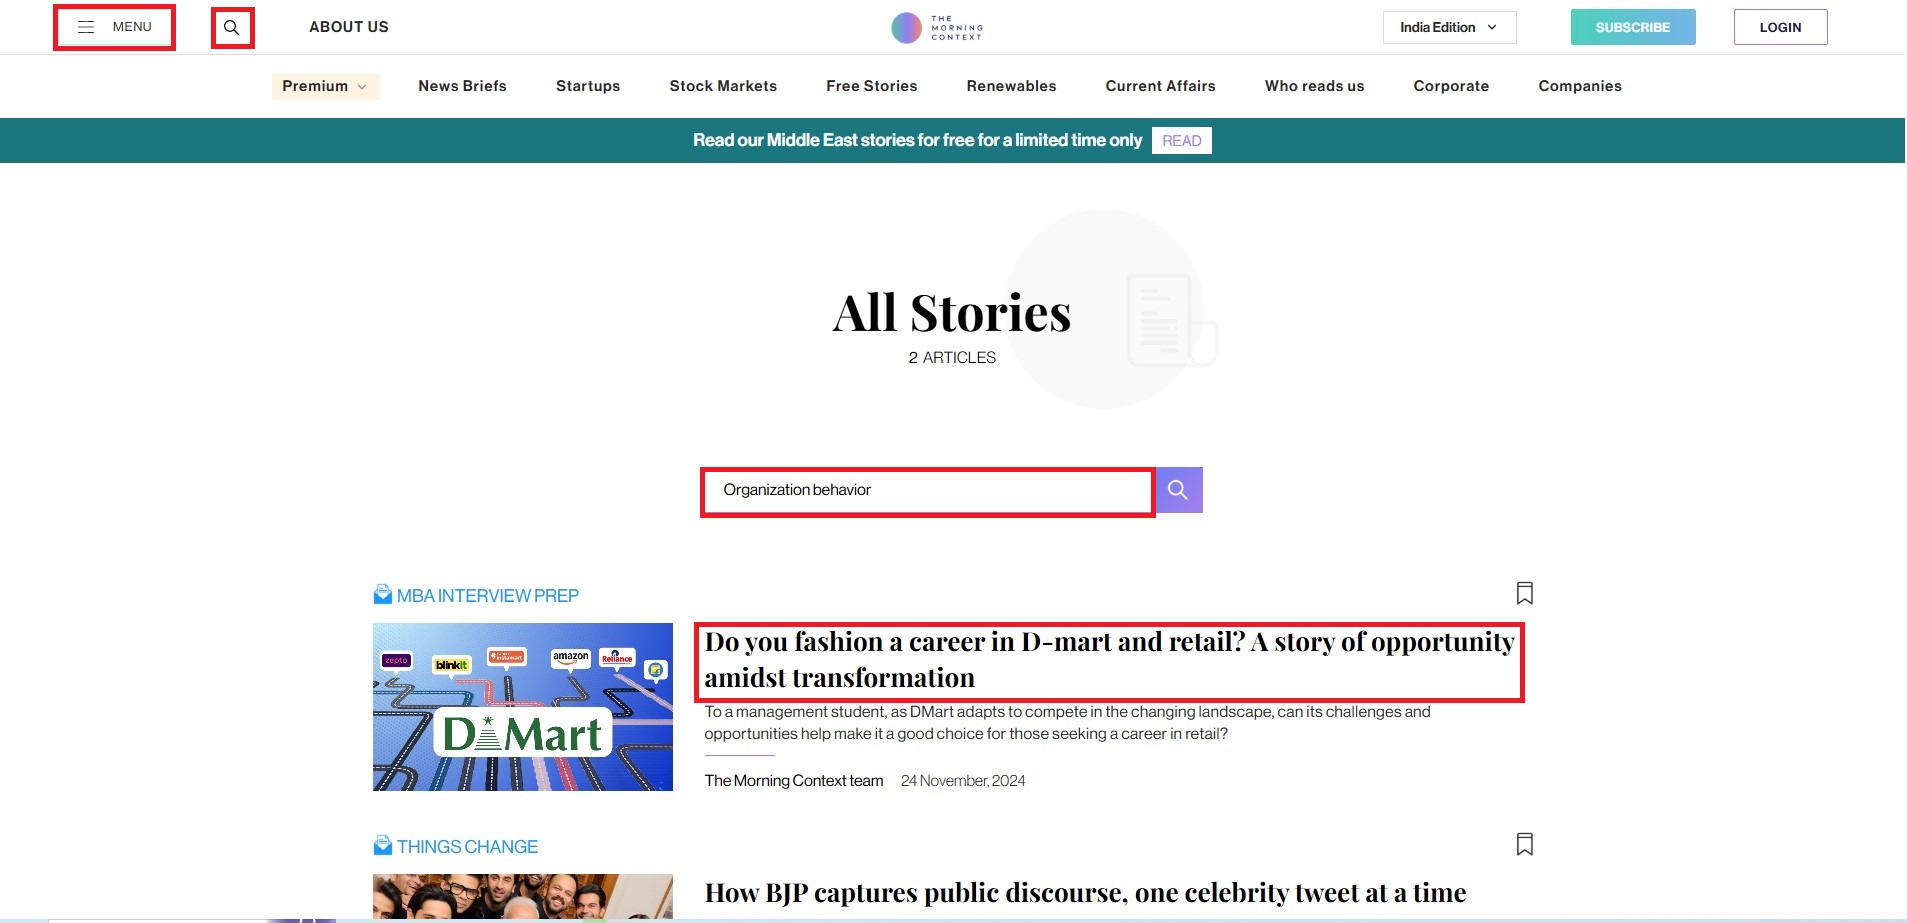Open the D-mart career headline link
The image size is (1907, 923).
(x=1109, y=660)
